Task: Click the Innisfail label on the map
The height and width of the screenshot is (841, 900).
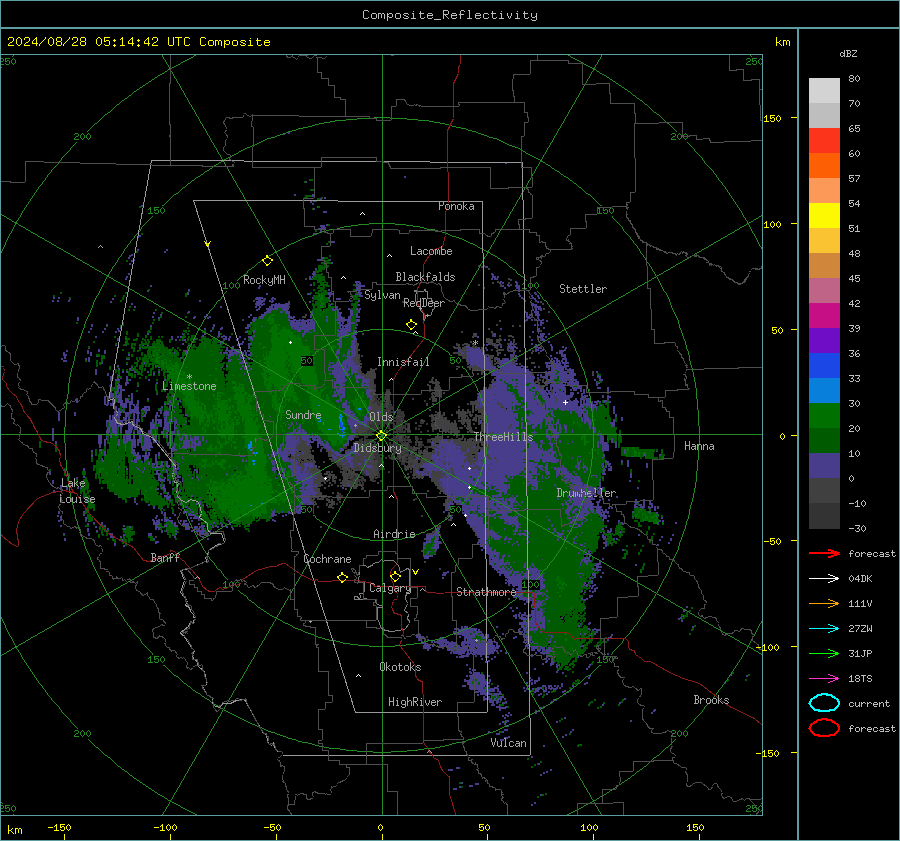Action: click(x=403, y=362)
